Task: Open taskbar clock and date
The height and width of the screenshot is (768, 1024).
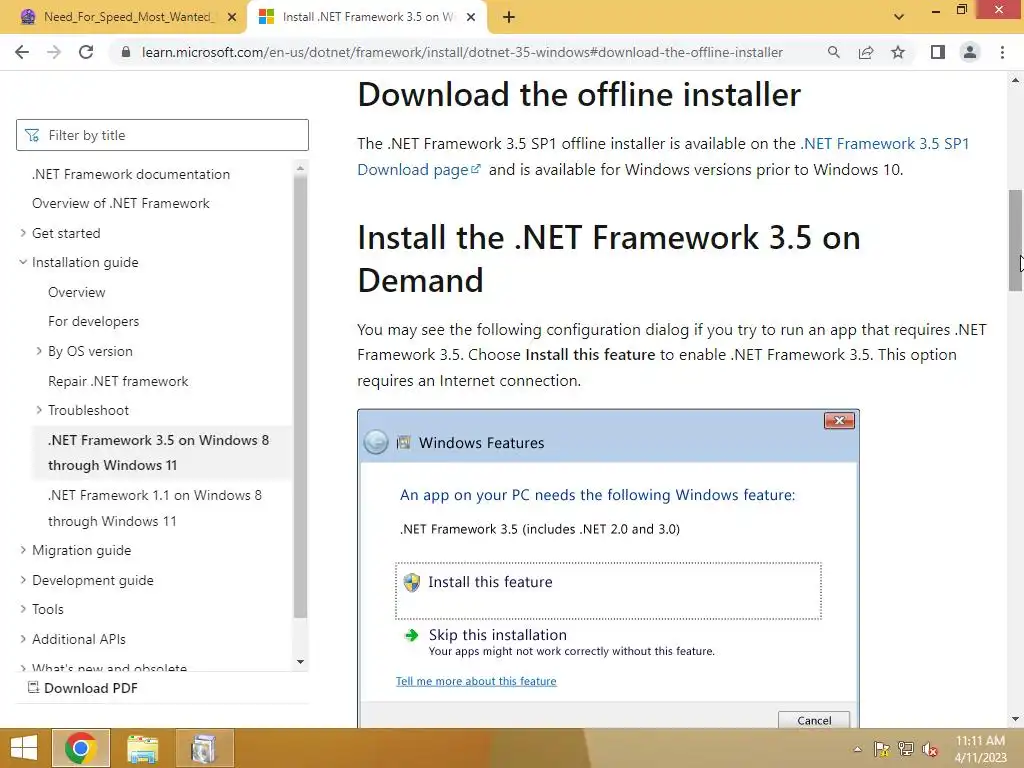Action: pos(980,749)
